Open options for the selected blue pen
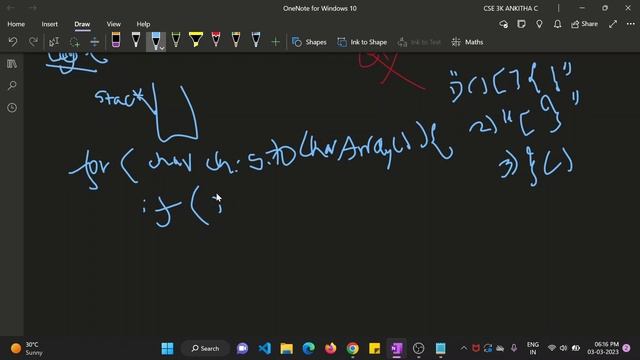 point(162,48)
